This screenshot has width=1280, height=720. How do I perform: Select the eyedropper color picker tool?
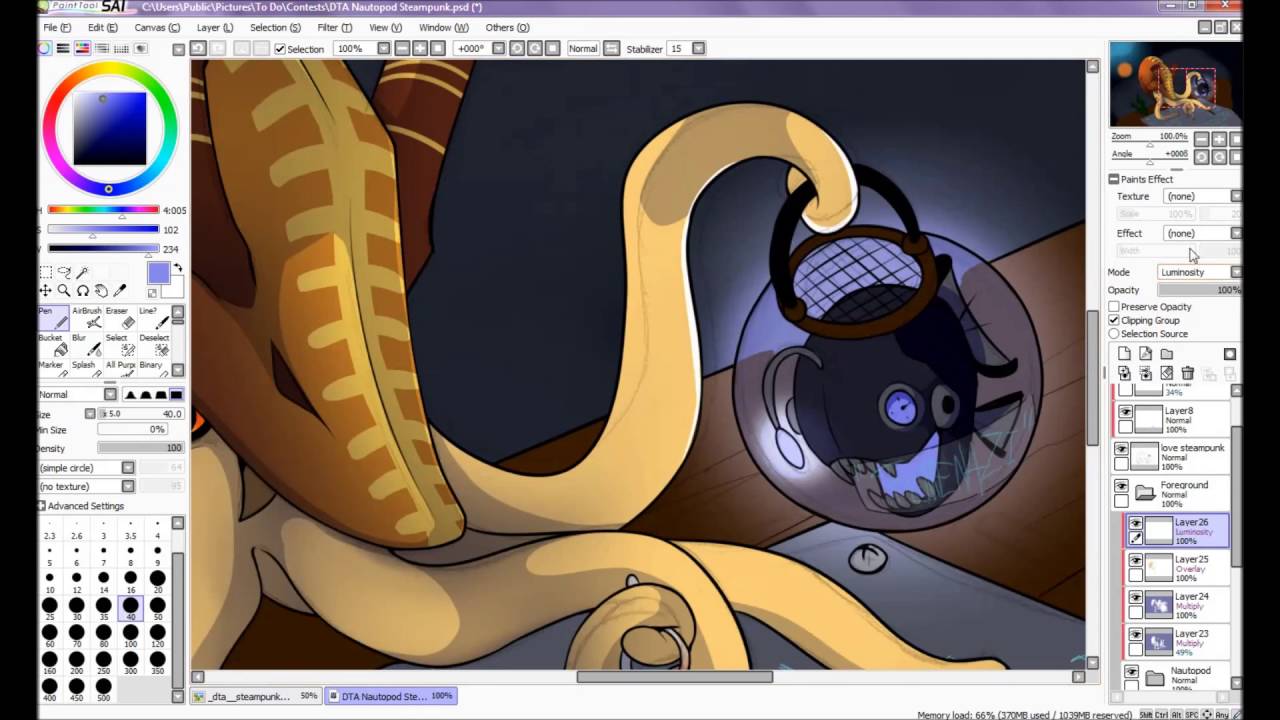click(120, 290)
